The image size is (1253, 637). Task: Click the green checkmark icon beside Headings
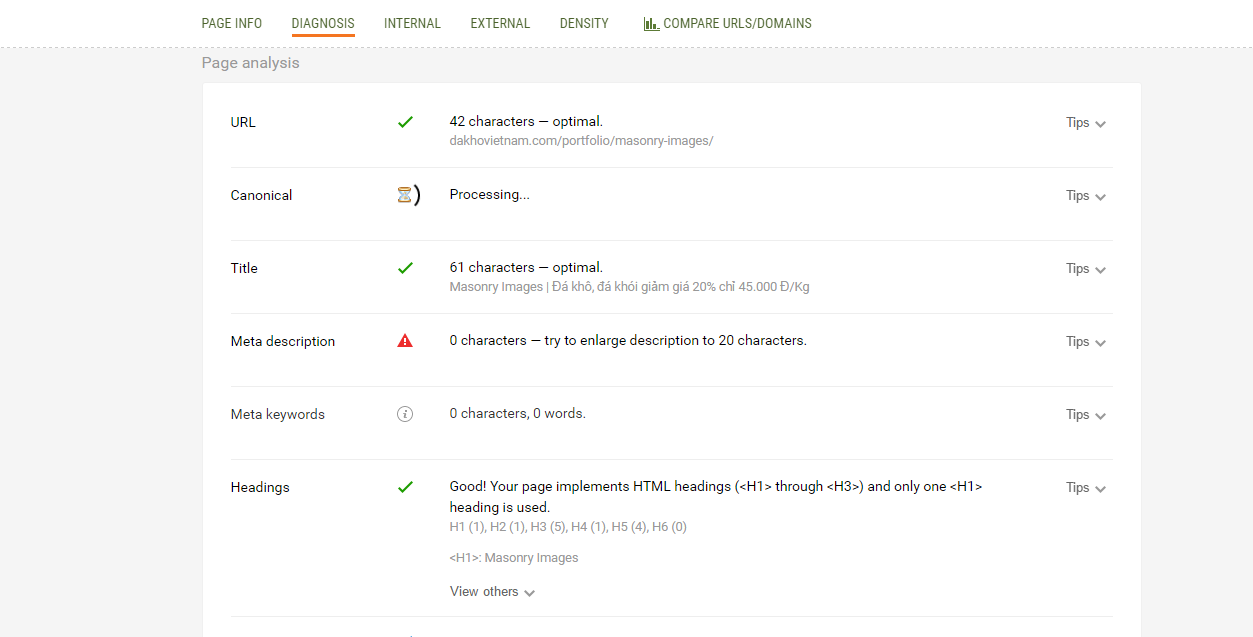405,487
